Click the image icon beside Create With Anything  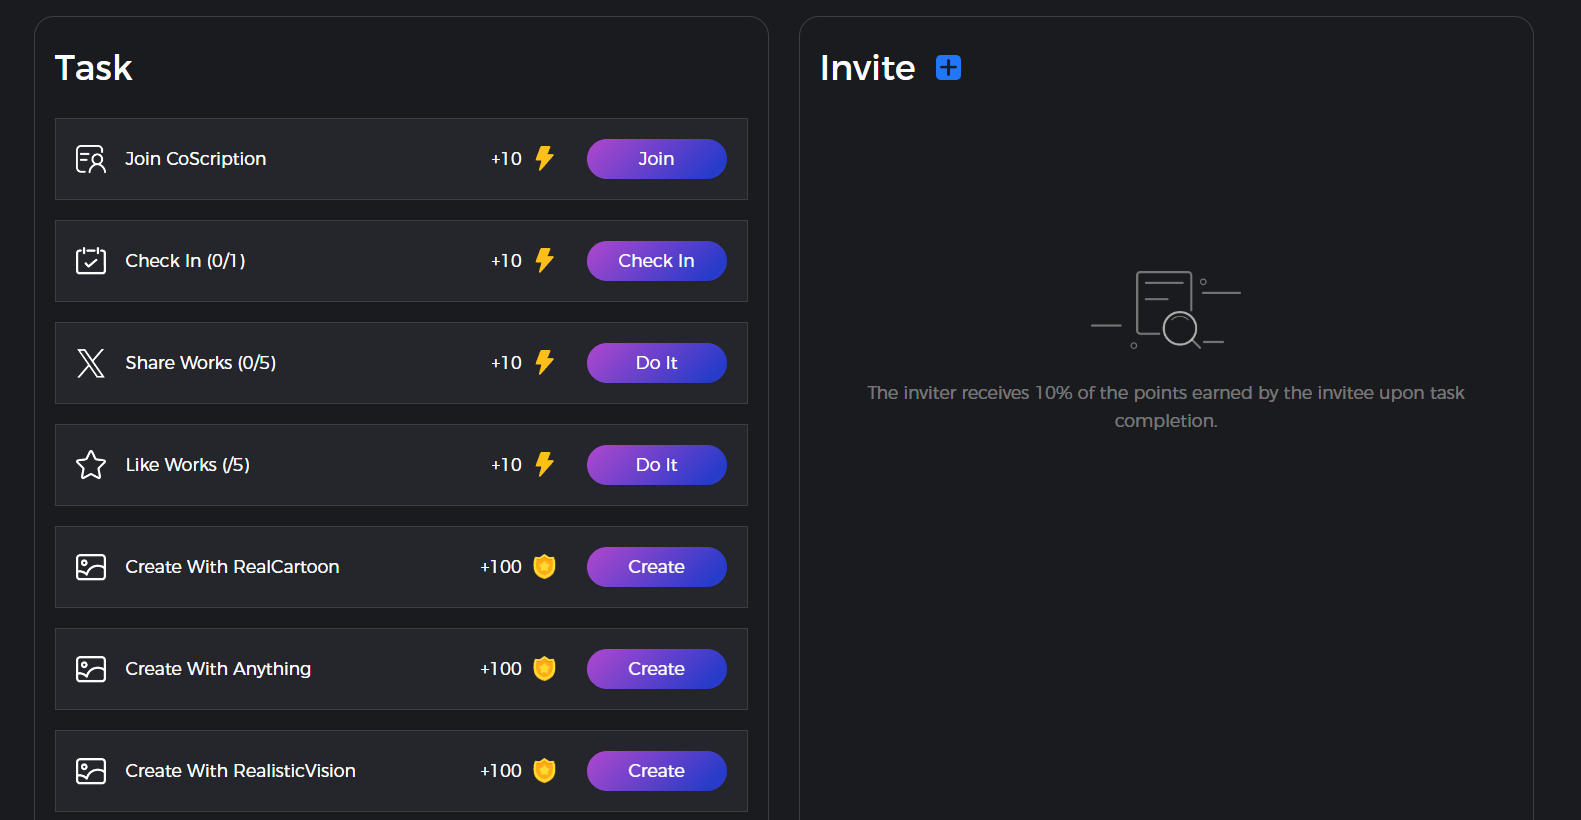[90, 668]
